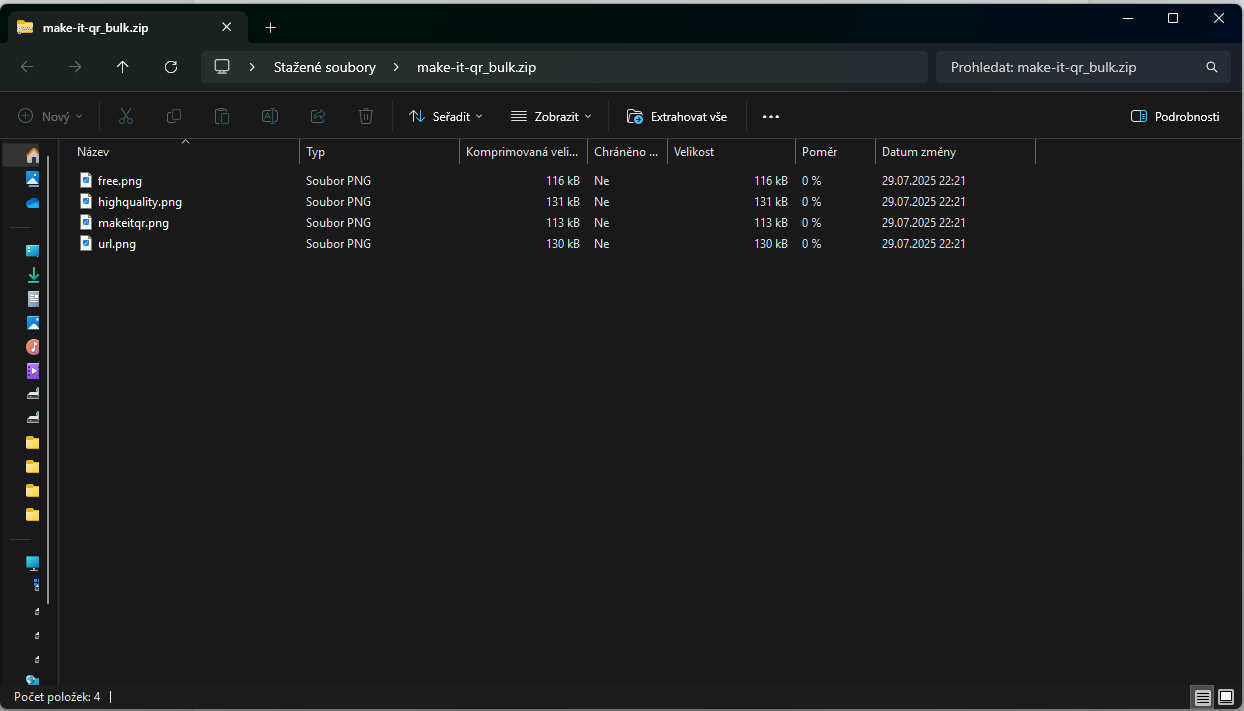Screen dimensions: 1244x711
Task: Open Network icon at sidebar bottom
Action: click(x=32, y=680)
